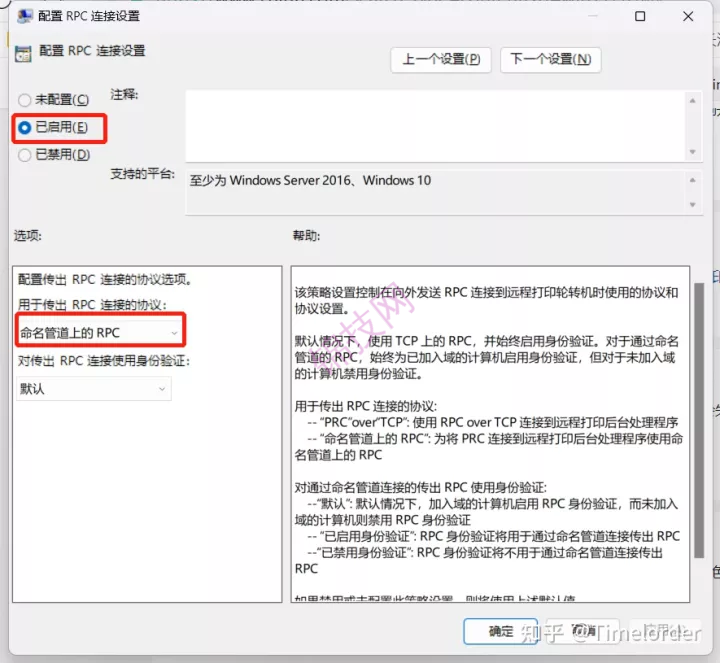Open the 命名管道上的 RPC protocol dropdown
Viewport: 720px width, 663px height.
pyautogui.click(x=99, y=332)
